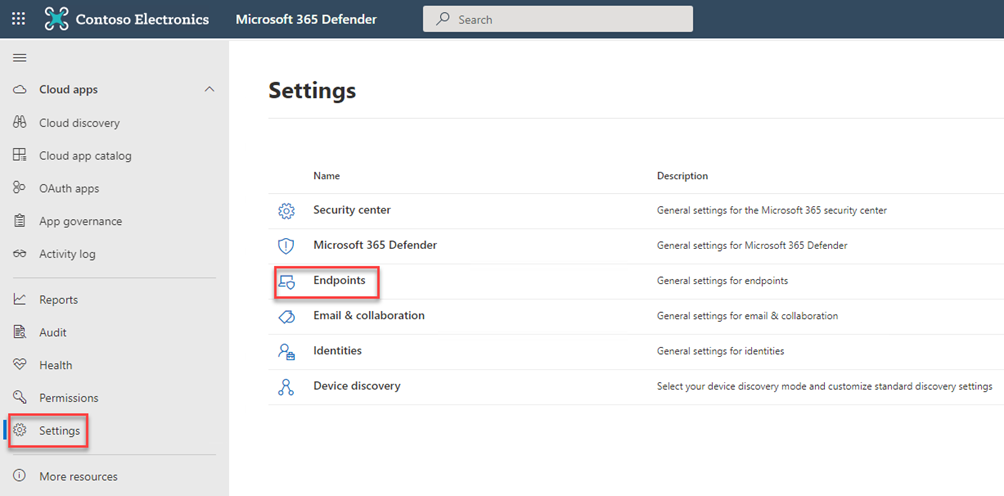Open Security center settings
The width and height of the screenshot is (1004, 496).
point(352,210)
